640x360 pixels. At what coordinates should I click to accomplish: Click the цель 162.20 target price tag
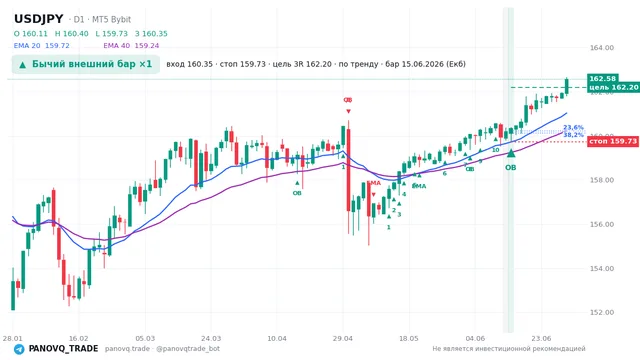coord(613,87)
